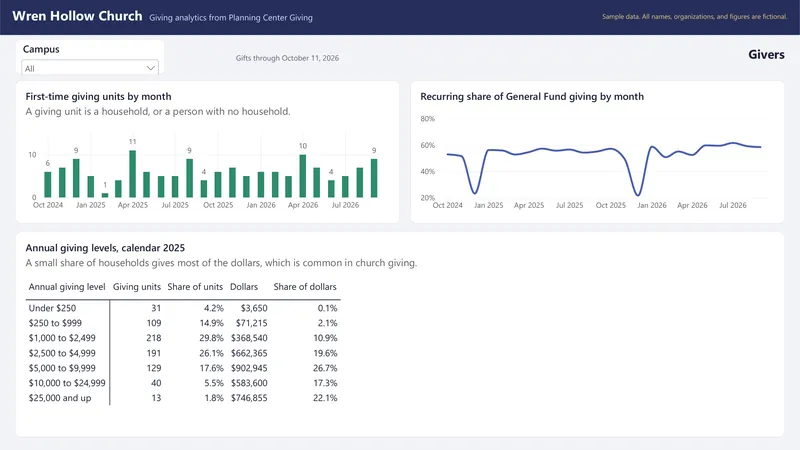
Task: Sort by the 'Dollars' column header
Action: (x=244, y=287)
